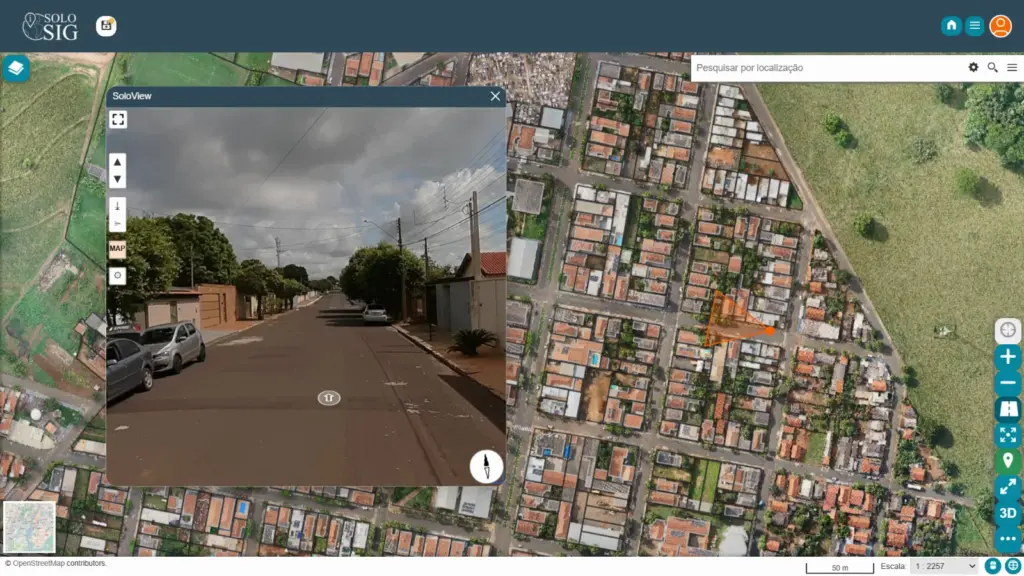
Task: Click the home icon in the top bar
Action: [951, 25]
